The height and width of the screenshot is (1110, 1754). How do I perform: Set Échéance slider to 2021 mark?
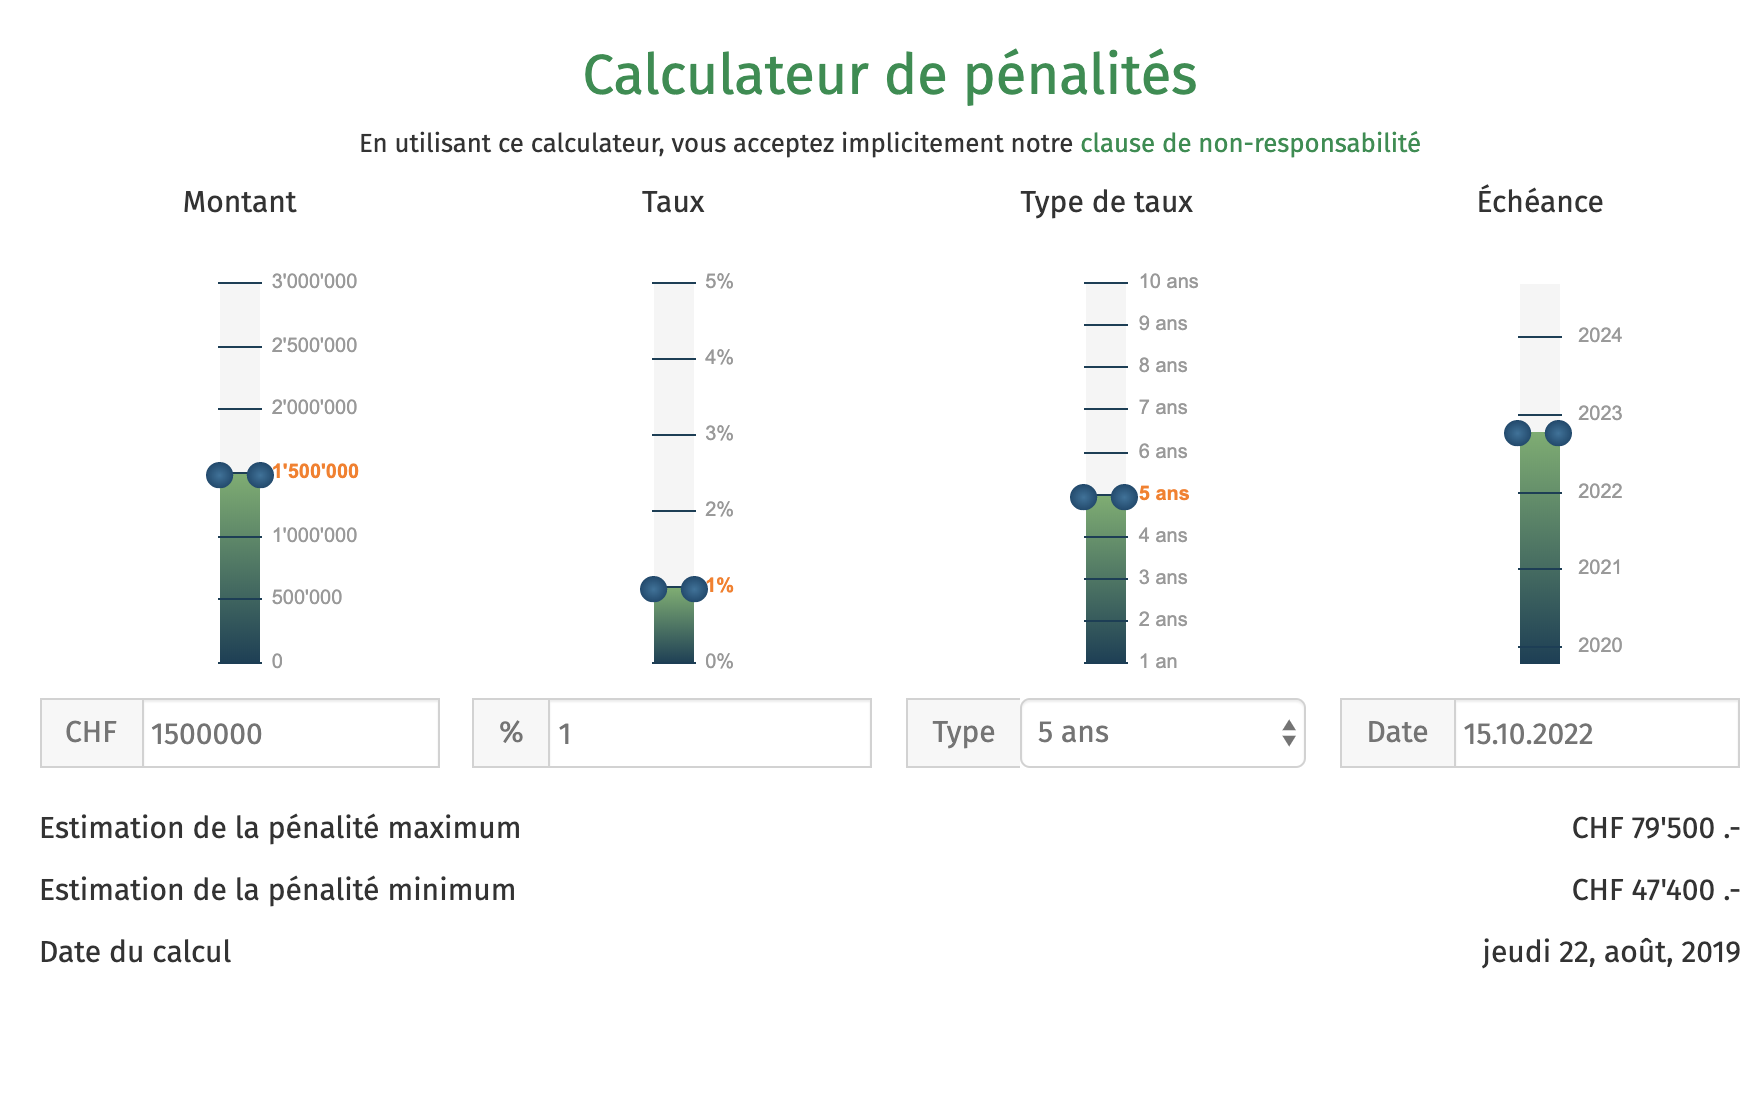(1540, 569)
